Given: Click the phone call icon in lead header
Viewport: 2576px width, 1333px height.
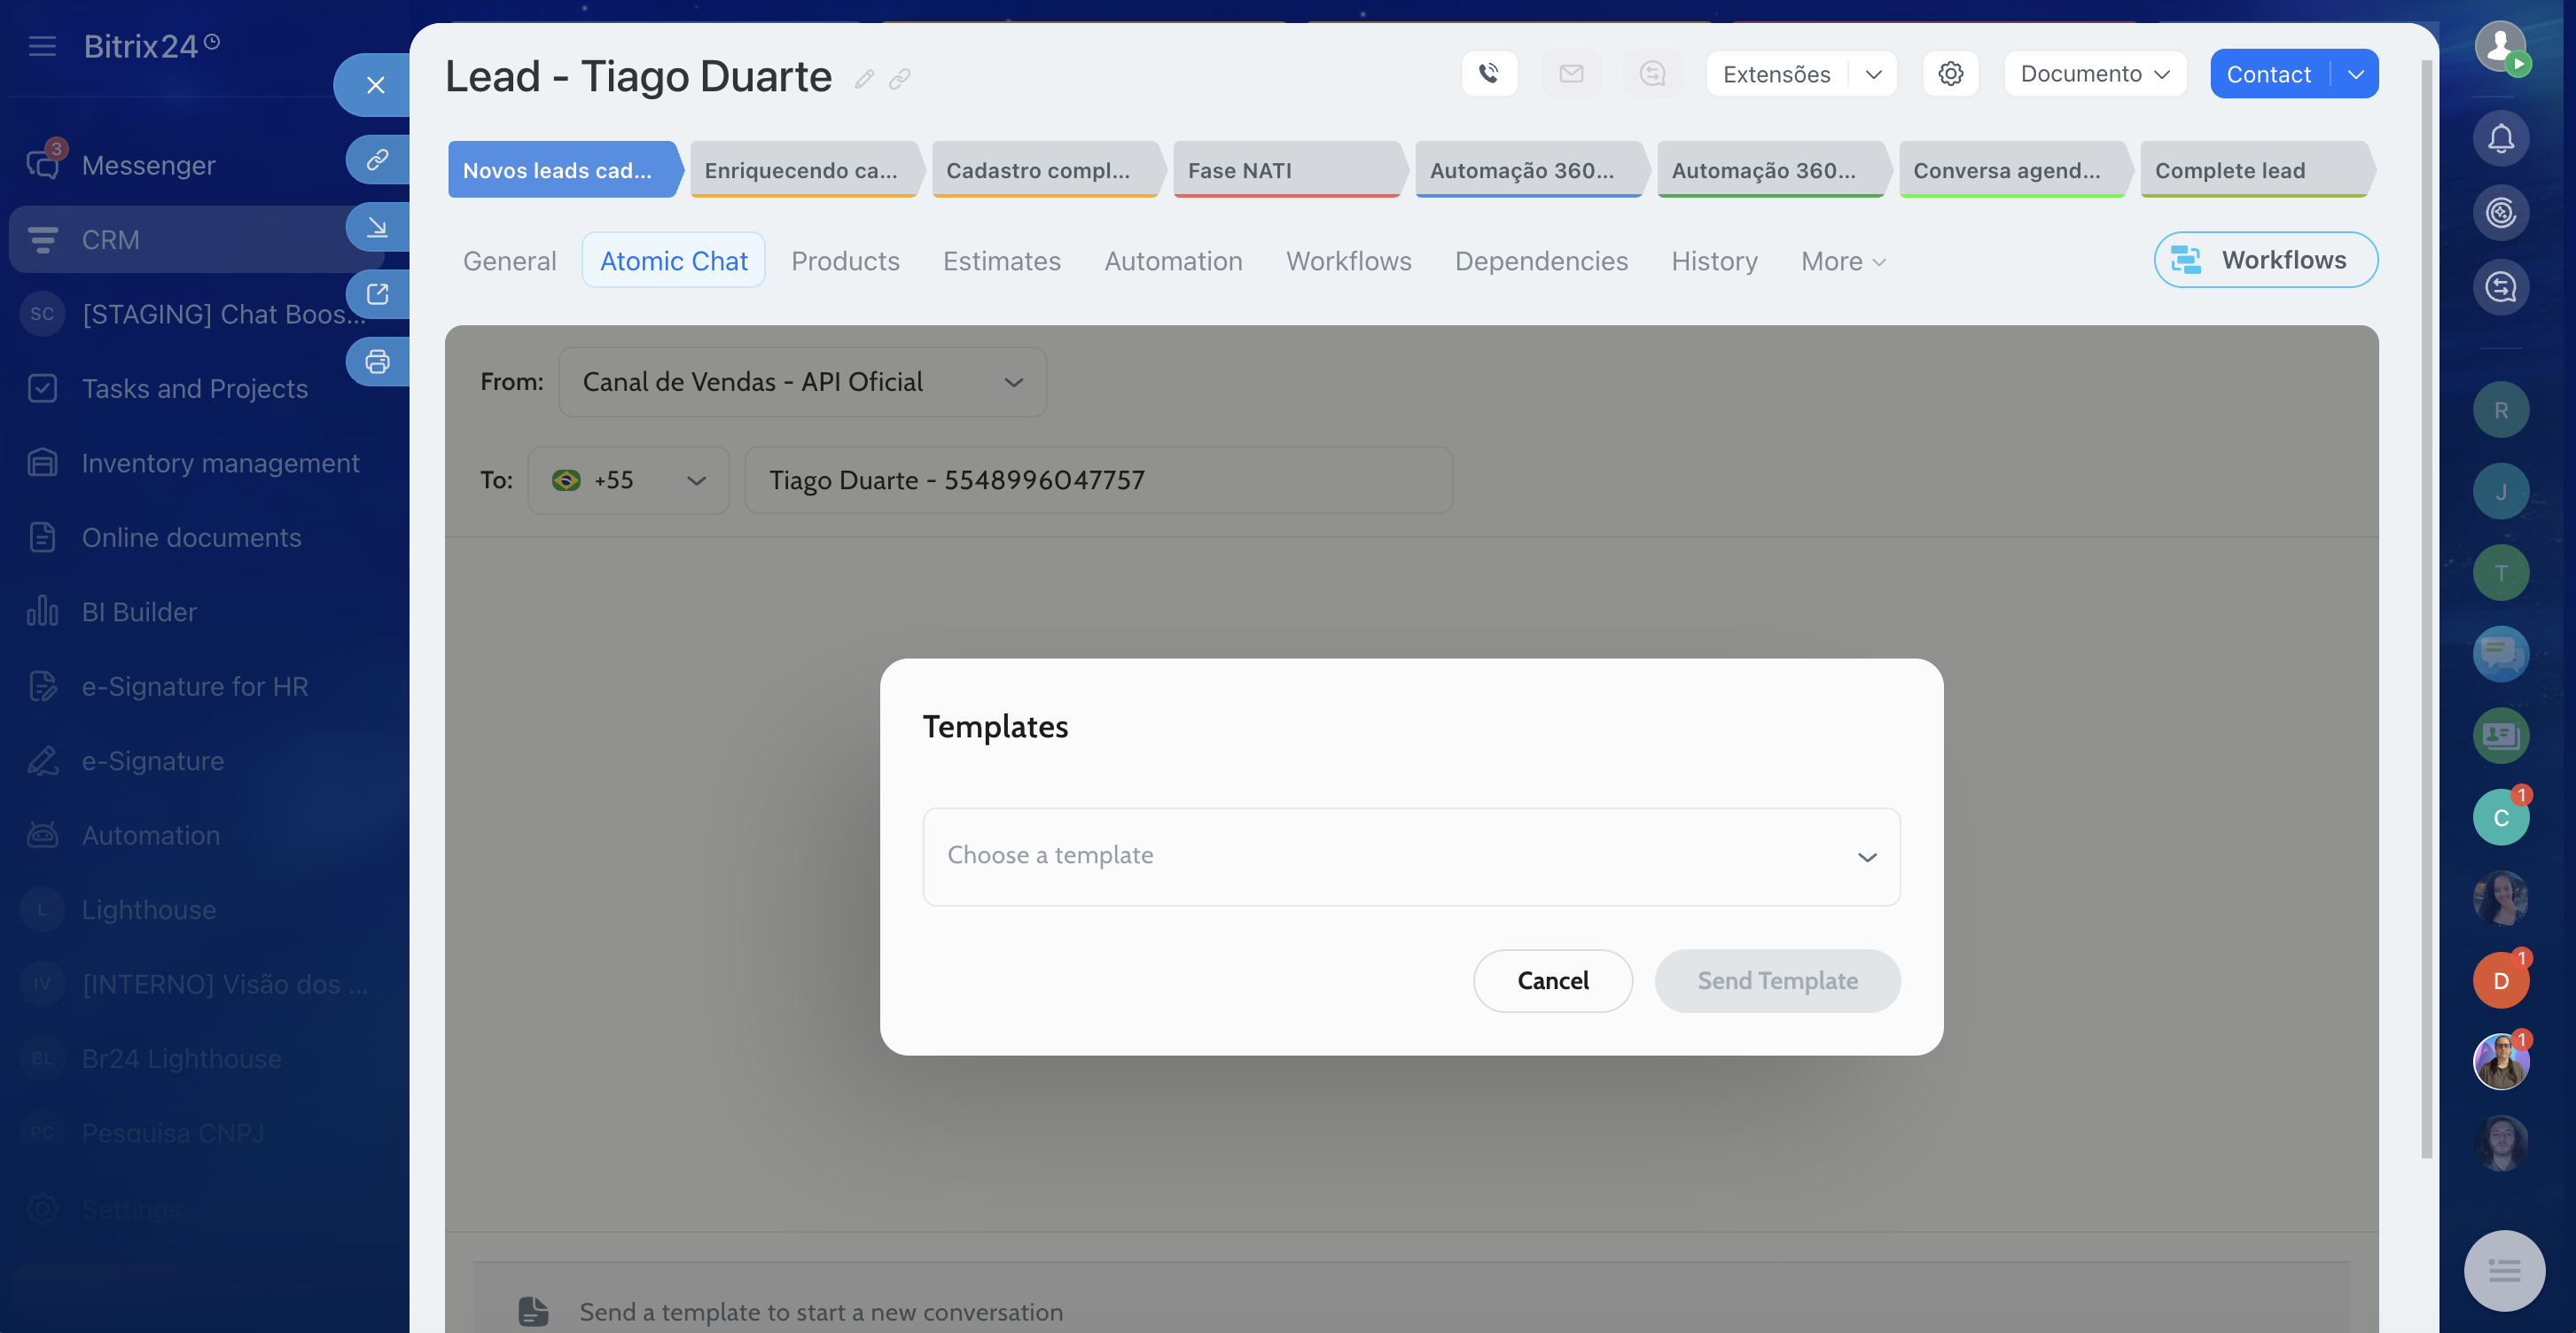Looking at the screenshot, I should (x=1489, y=74).
